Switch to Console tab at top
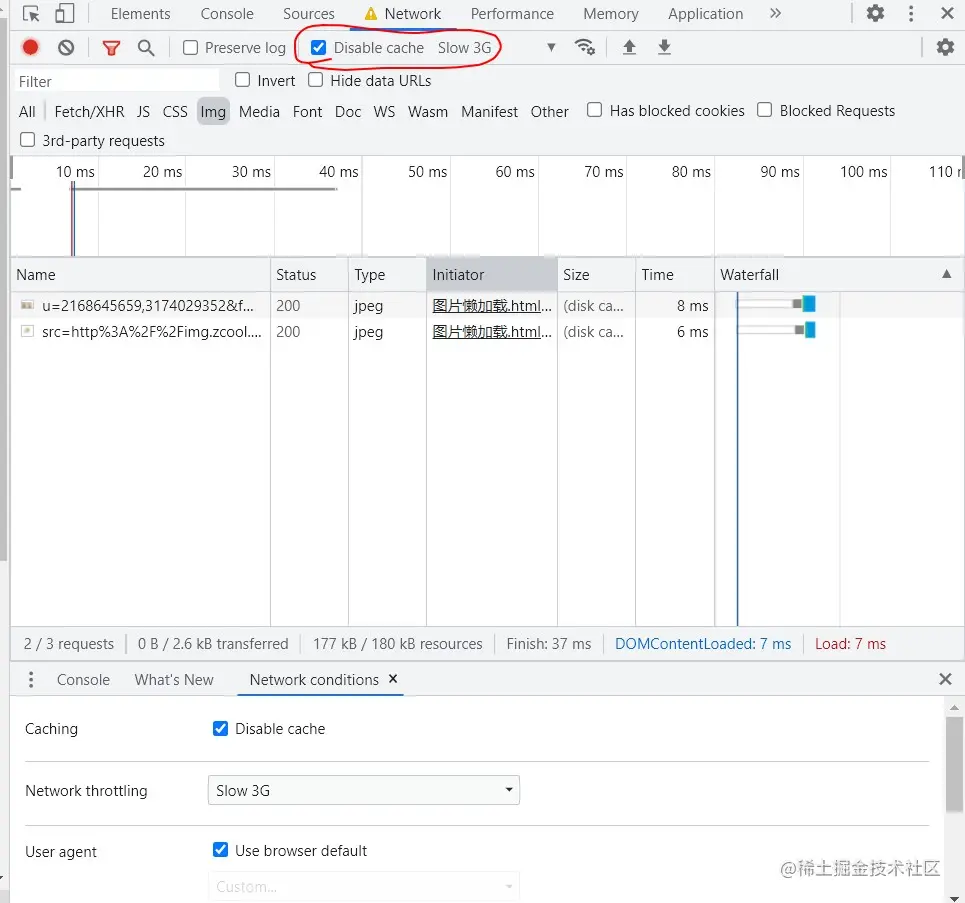The height and width of the screenshot is (903, 965). [227, 14]
